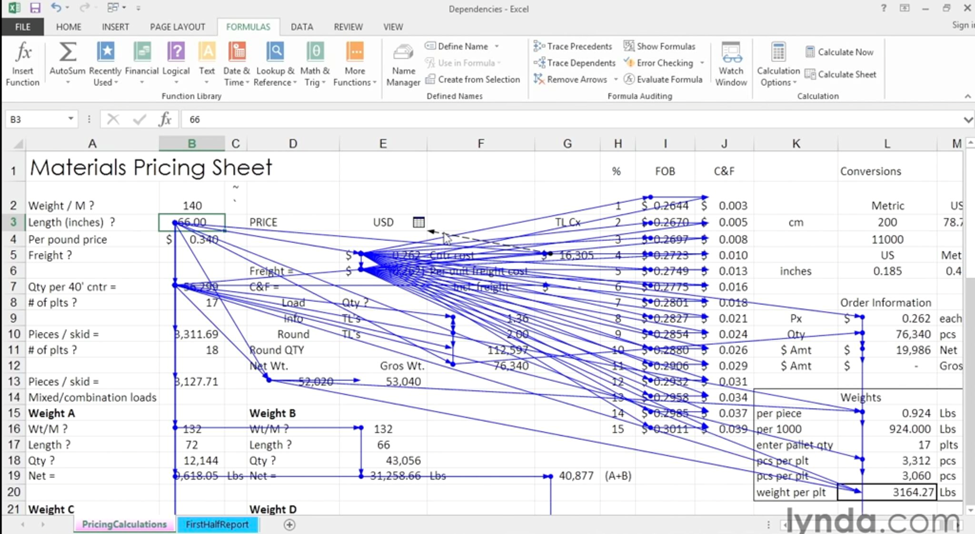This screenshot has height=537, width=979.
Task: Open Recently Used functions
Action: tap(105, 64)
